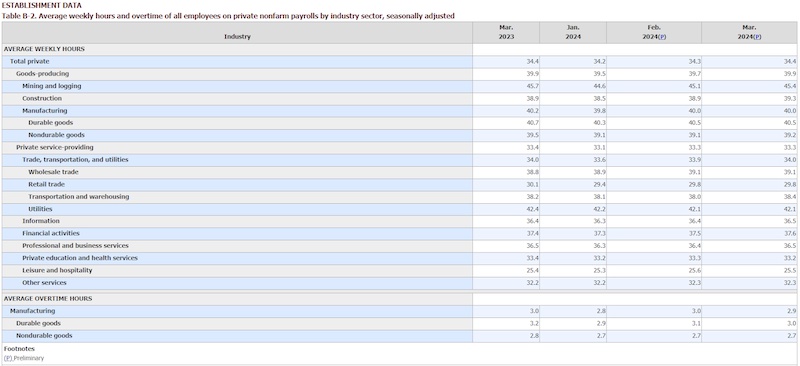Click Leisure and hospitality Jan. 2024 value 25.3
Viewport: 800px width, 366px height.
coord(599,270)
